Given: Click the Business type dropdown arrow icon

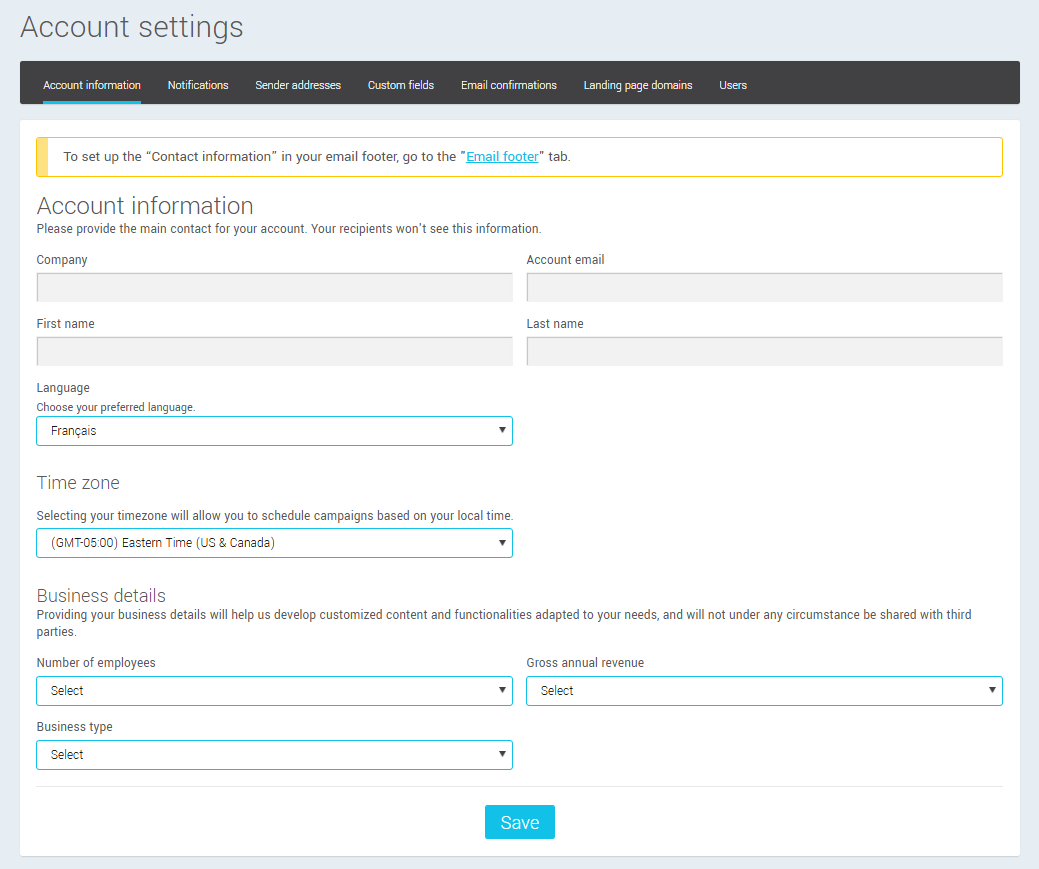Looking at the screenshot, I should (x=502, y=754).
